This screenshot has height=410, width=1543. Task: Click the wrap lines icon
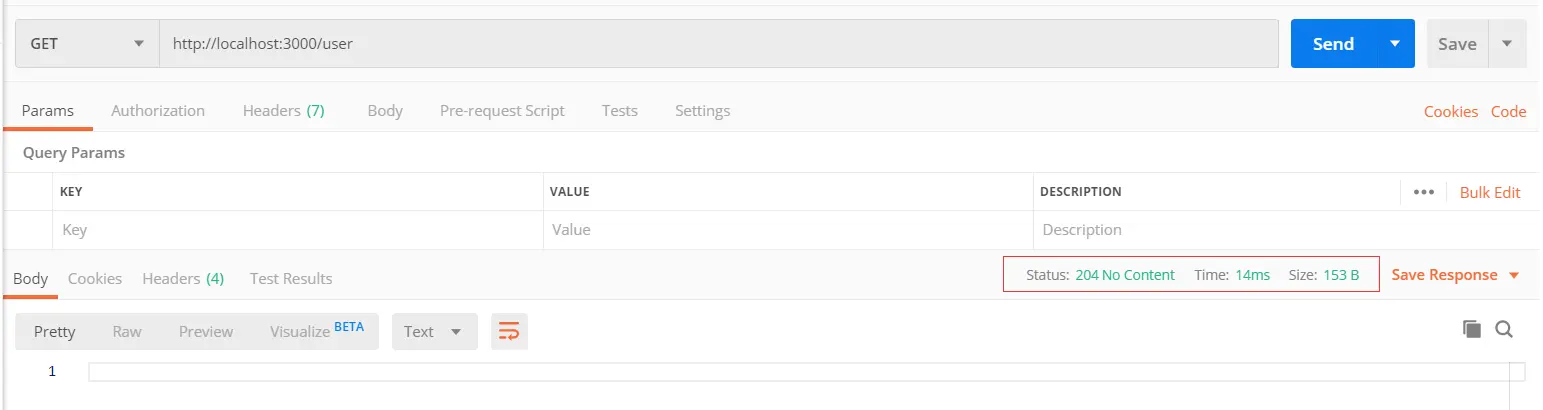click(x=509, y=331)
